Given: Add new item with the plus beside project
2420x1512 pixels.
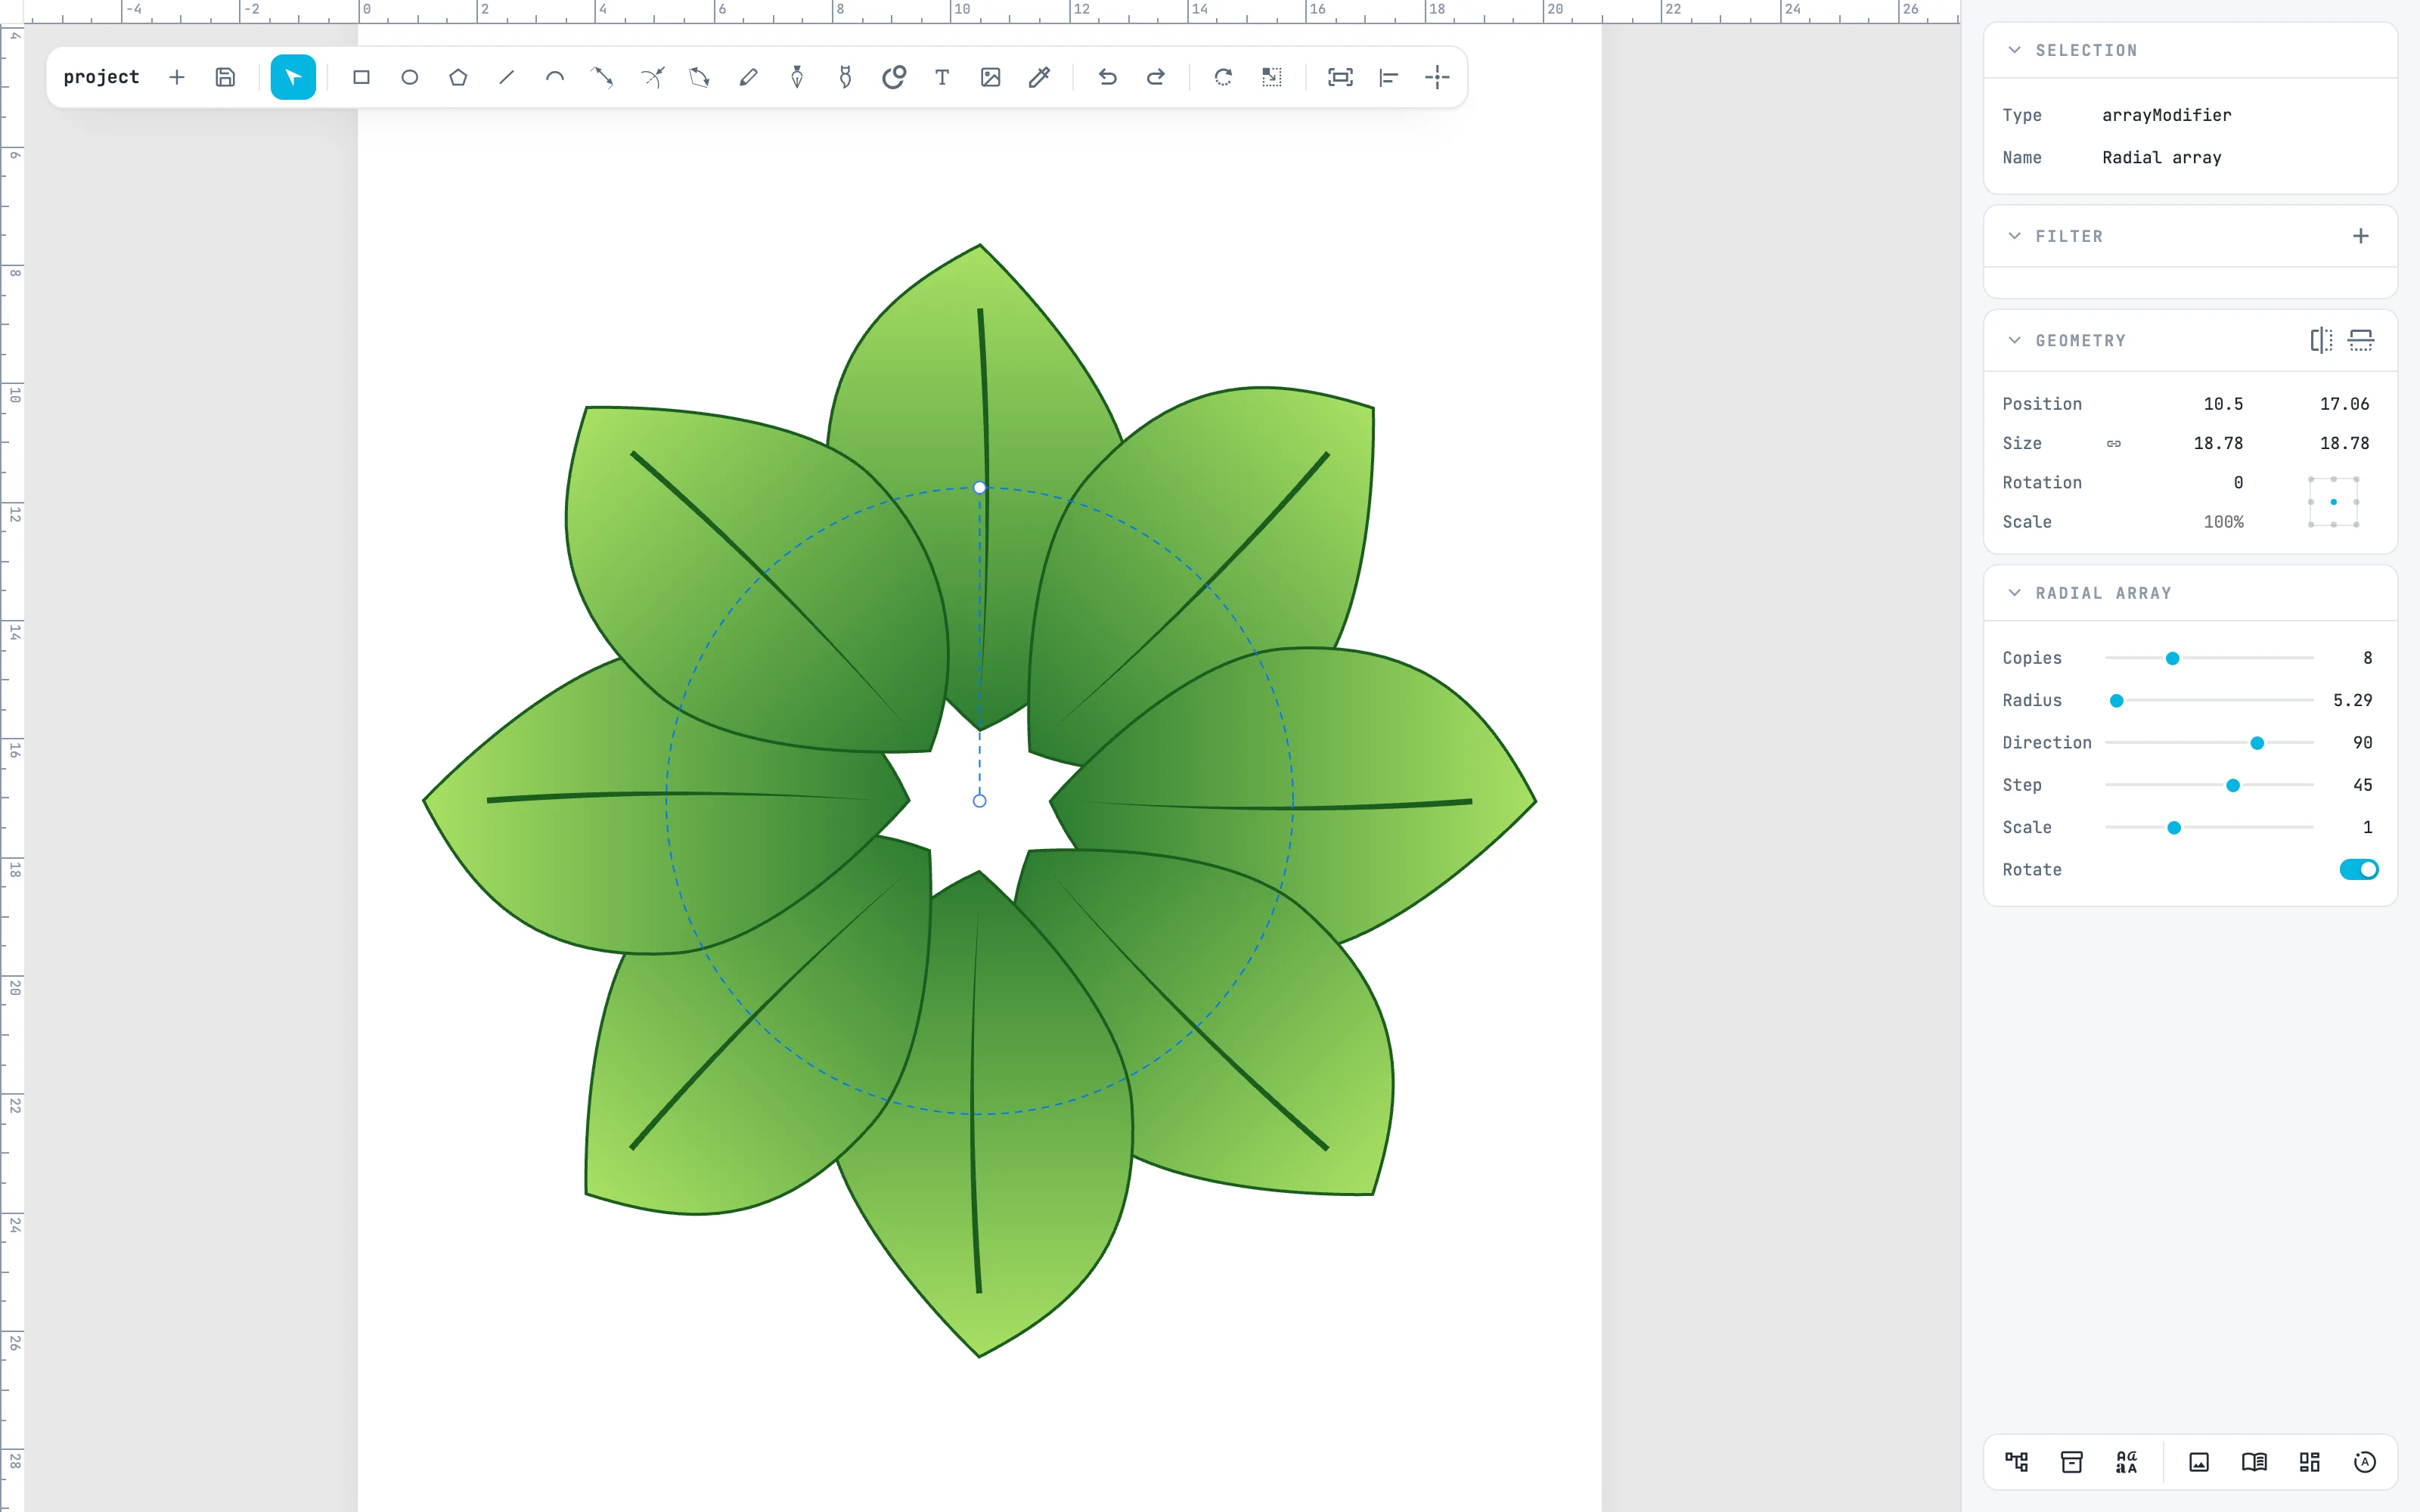Looking at the screenshot, I should (177, 77).
